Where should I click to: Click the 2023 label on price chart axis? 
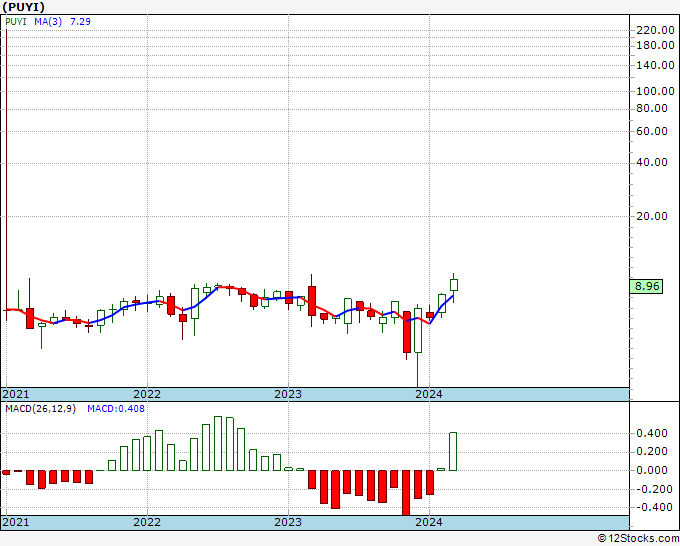pos(288,394)
